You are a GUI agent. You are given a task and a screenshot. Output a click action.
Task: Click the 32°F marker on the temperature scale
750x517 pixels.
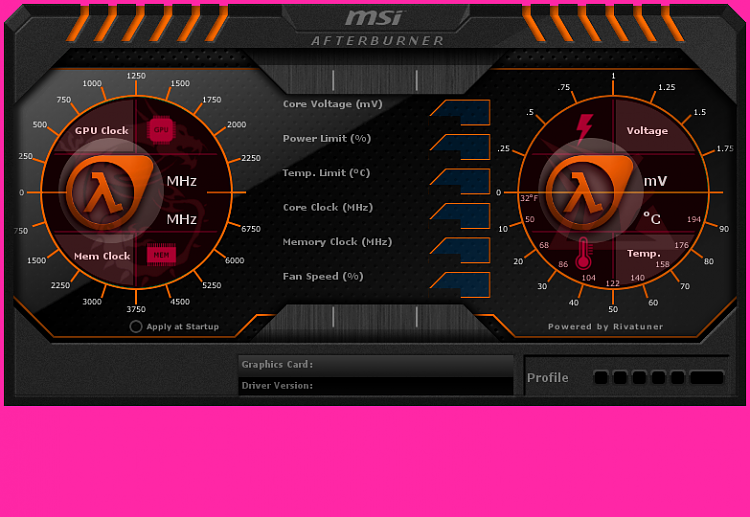pos(529,198)
